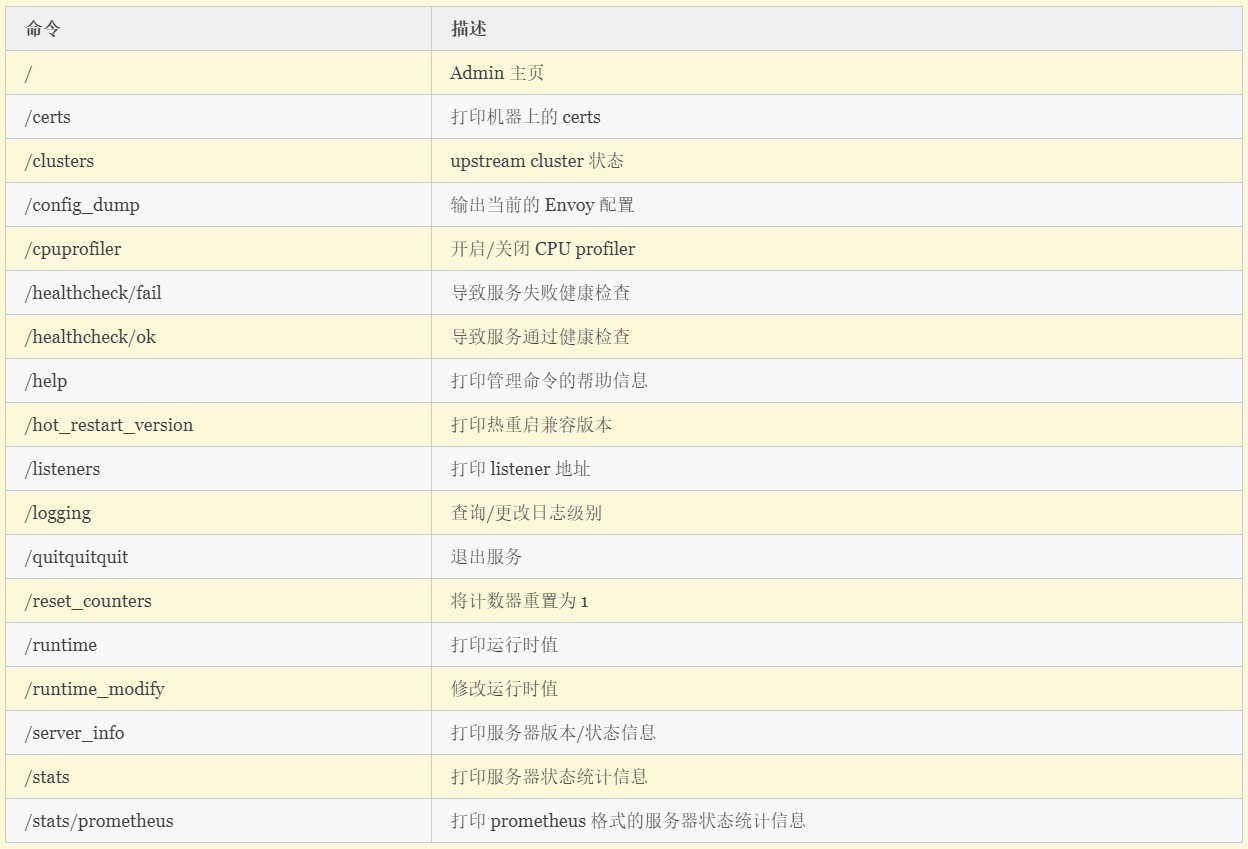Click '打印热重启兼容版本' description
Image resolution: width=1248 pixels, height=849 pixels.
point(531,425)
